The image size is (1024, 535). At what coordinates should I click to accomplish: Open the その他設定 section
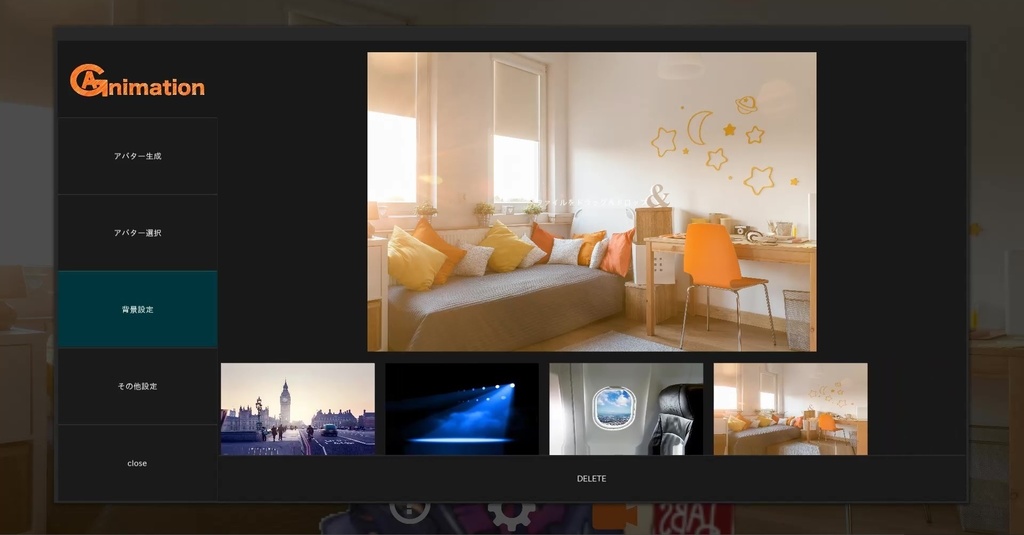tap(137, 387)
